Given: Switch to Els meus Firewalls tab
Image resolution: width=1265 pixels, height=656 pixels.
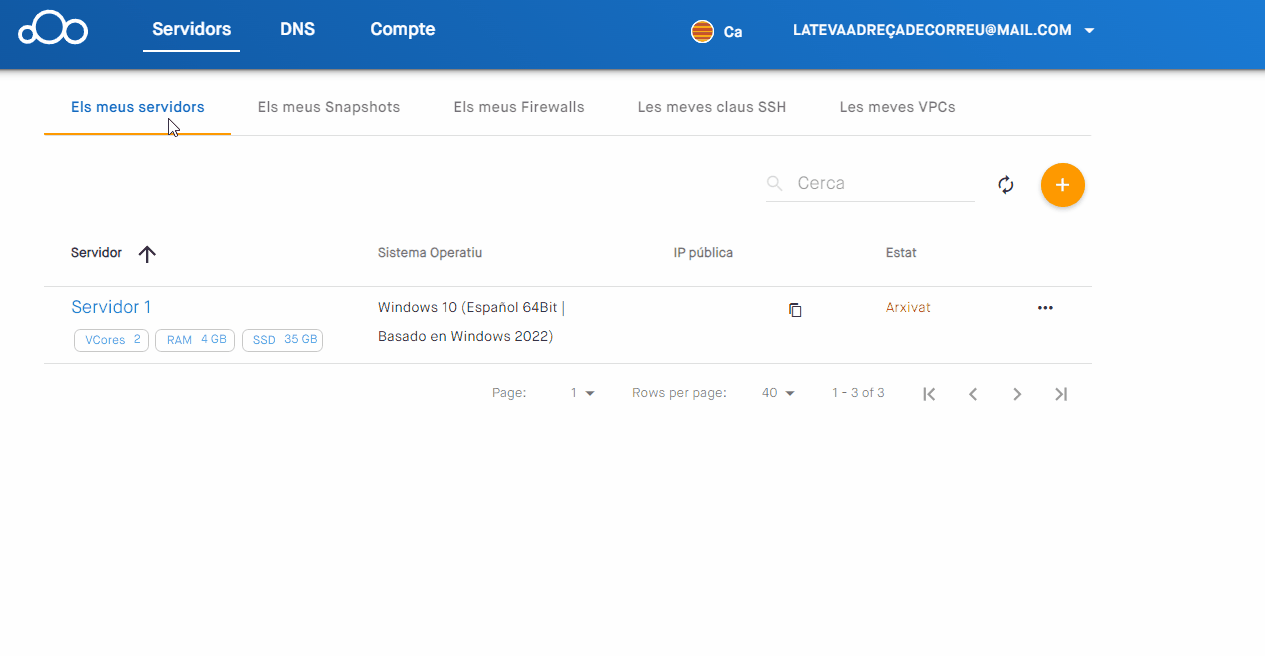Looking at the screenshot, I should tap(518, 107).
